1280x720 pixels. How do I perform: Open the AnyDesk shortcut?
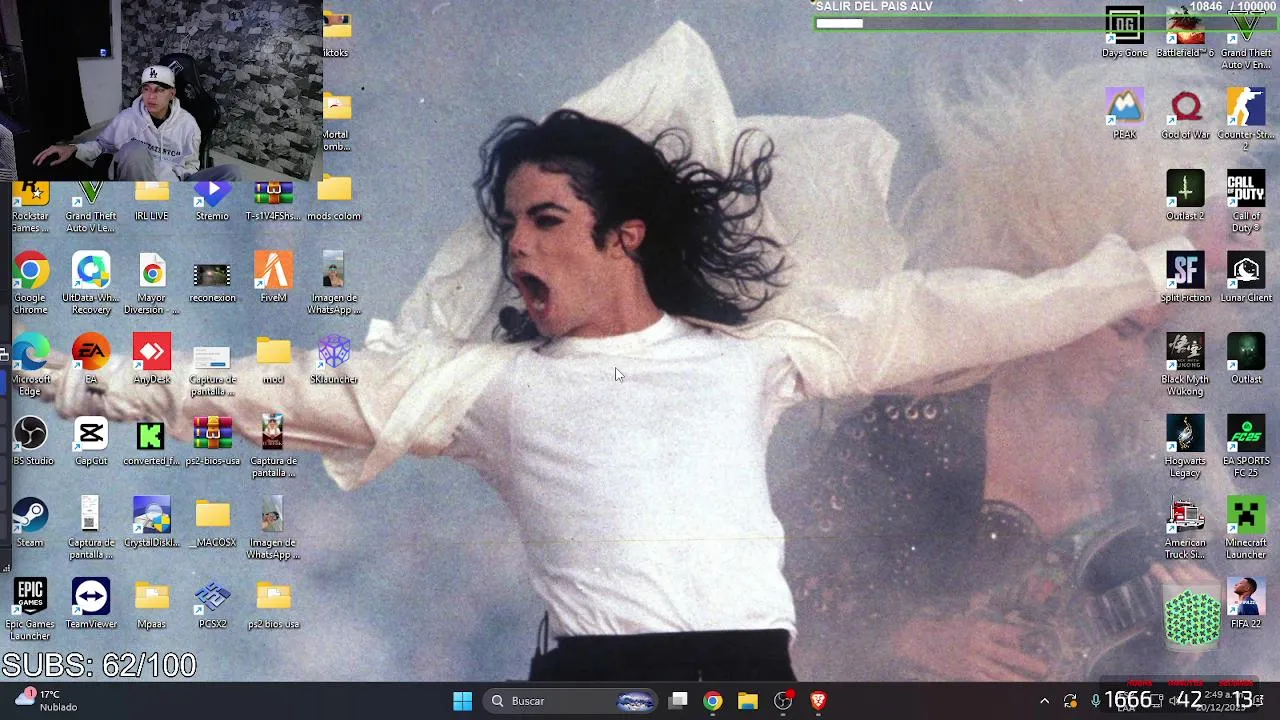coord(151,359)
